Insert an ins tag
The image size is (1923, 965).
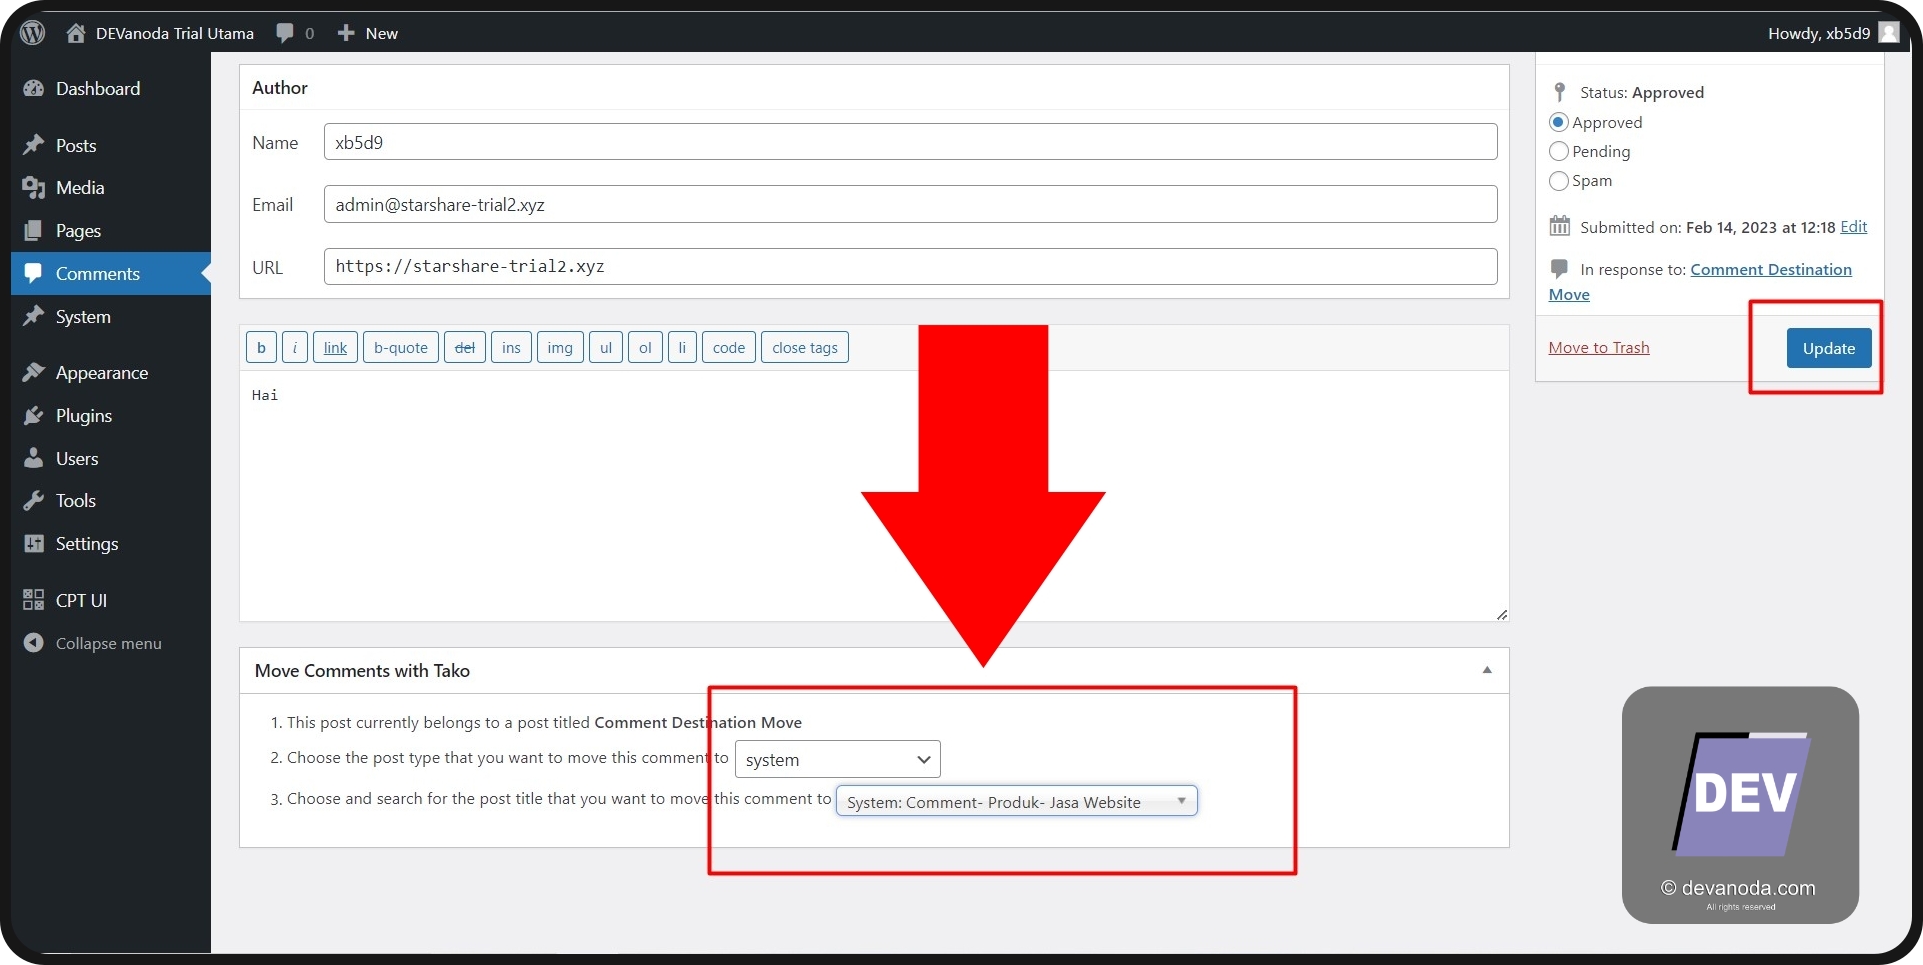coord(511,347)
